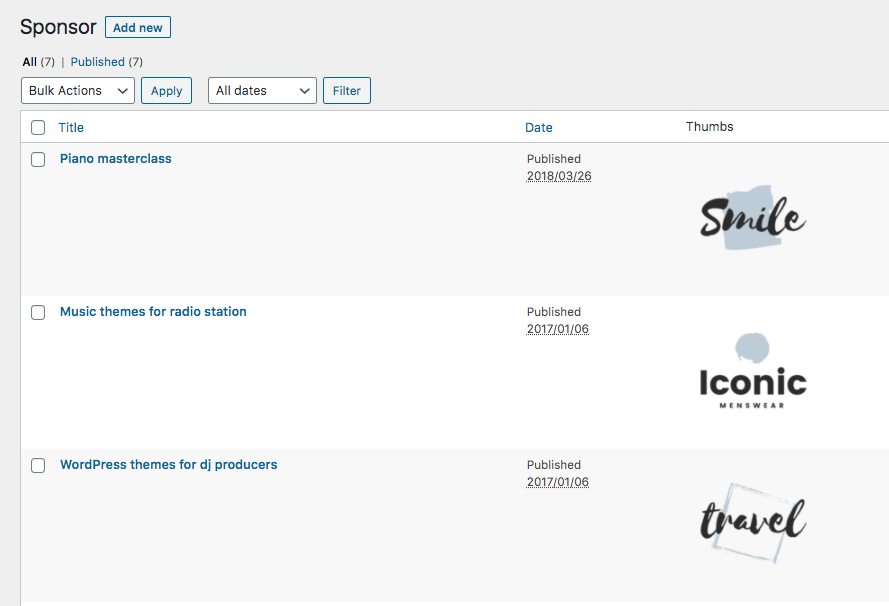
Task: Click the Filter button
Action: (x=346, y=91)
